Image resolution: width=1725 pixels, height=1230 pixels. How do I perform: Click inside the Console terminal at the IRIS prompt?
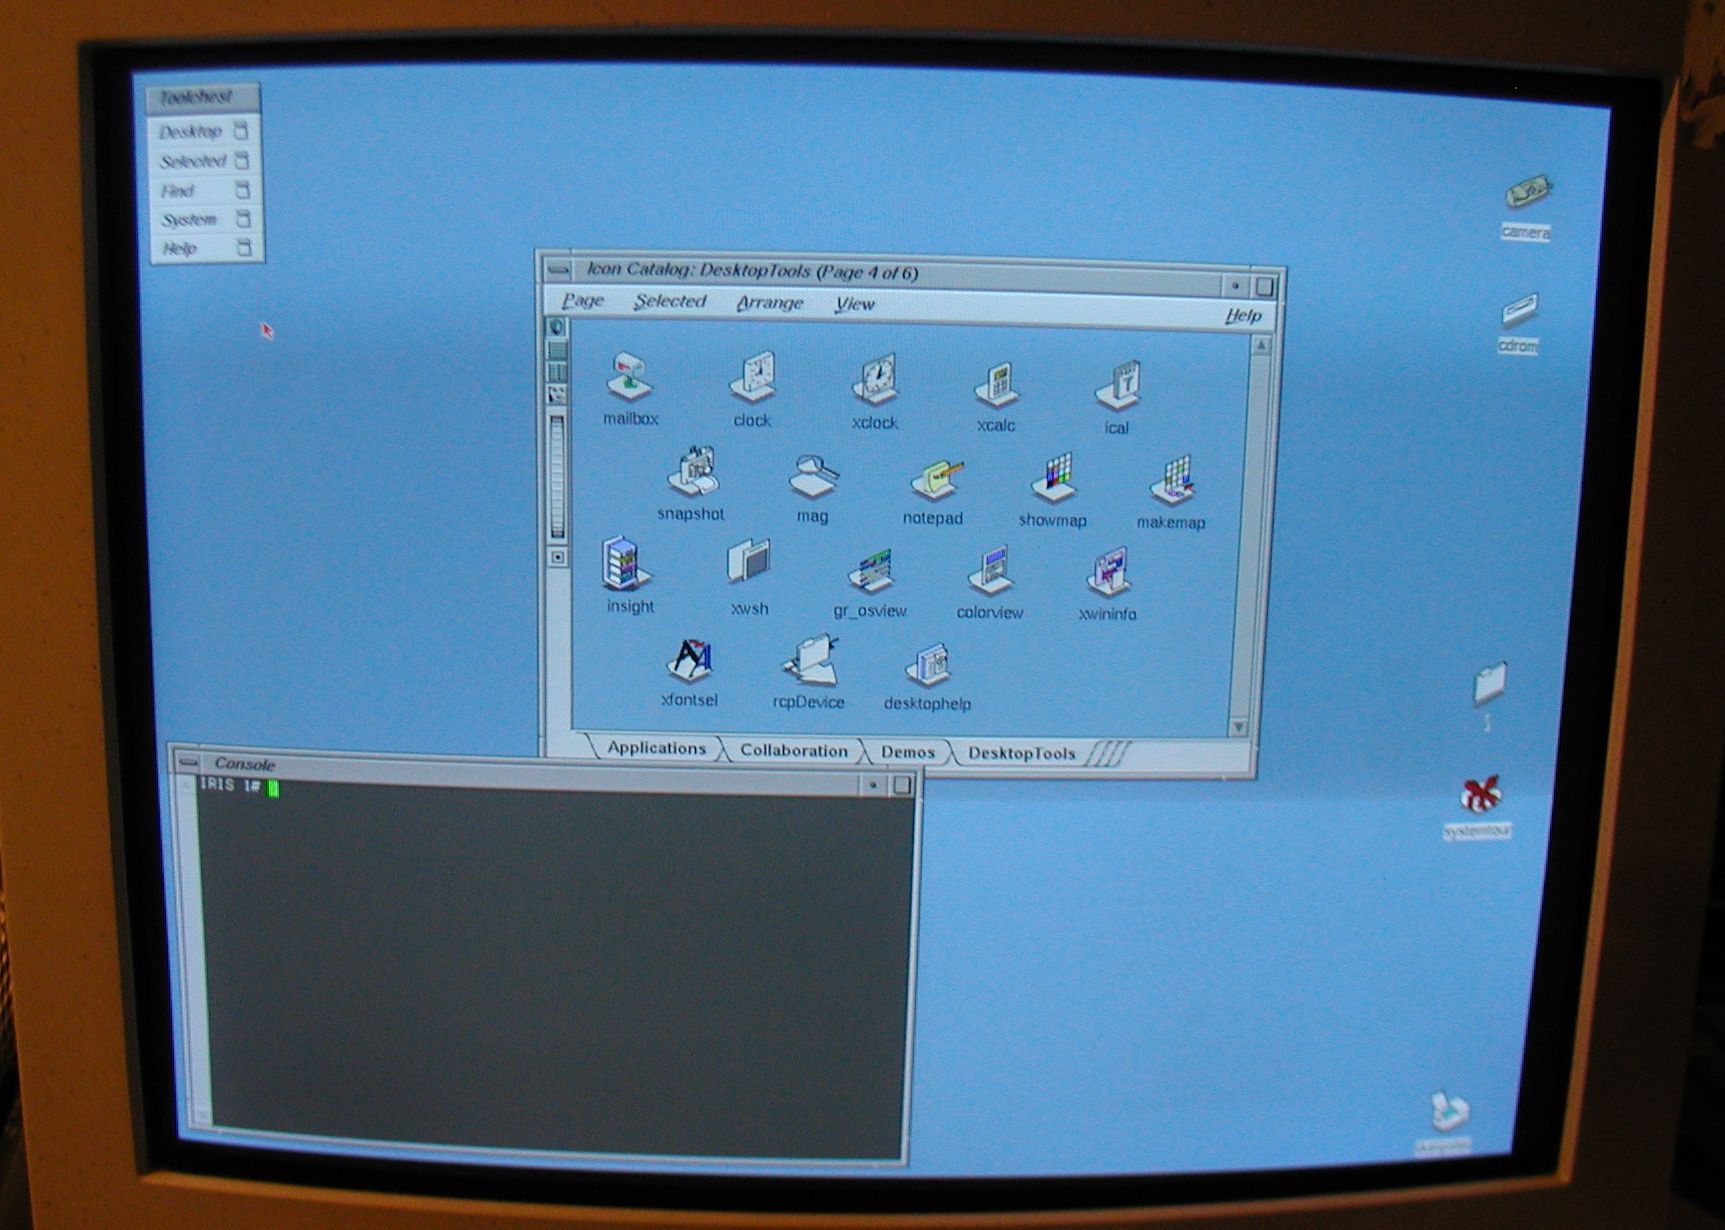pos(273,787)
